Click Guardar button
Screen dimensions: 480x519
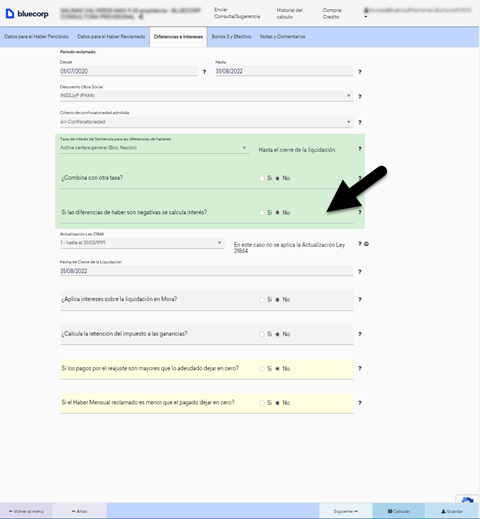pyautogui.click(x=452, y=511)
